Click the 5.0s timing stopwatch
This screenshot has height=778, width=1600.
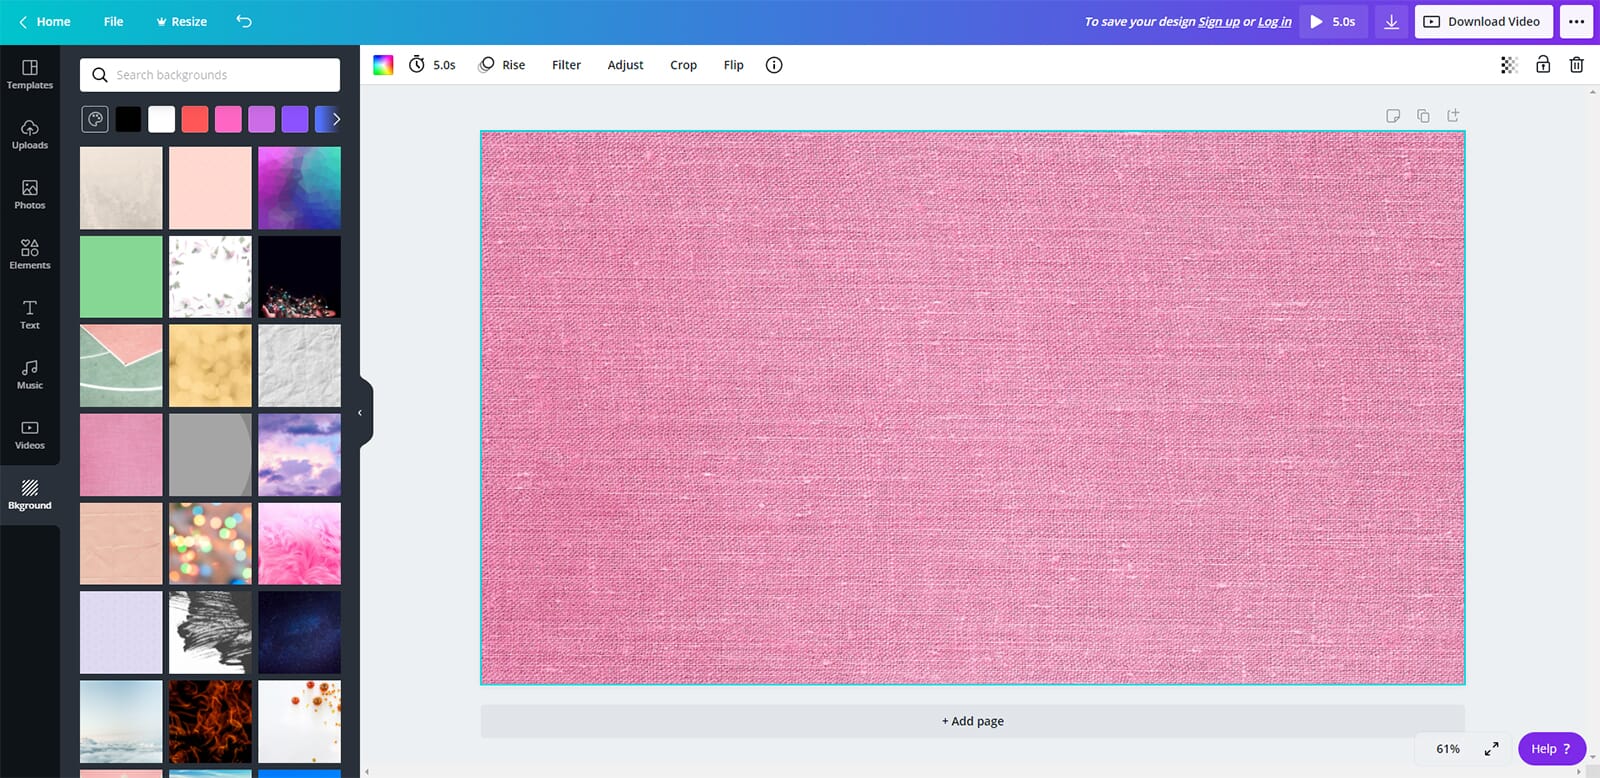pyautogui.click(x=432, y=65)
